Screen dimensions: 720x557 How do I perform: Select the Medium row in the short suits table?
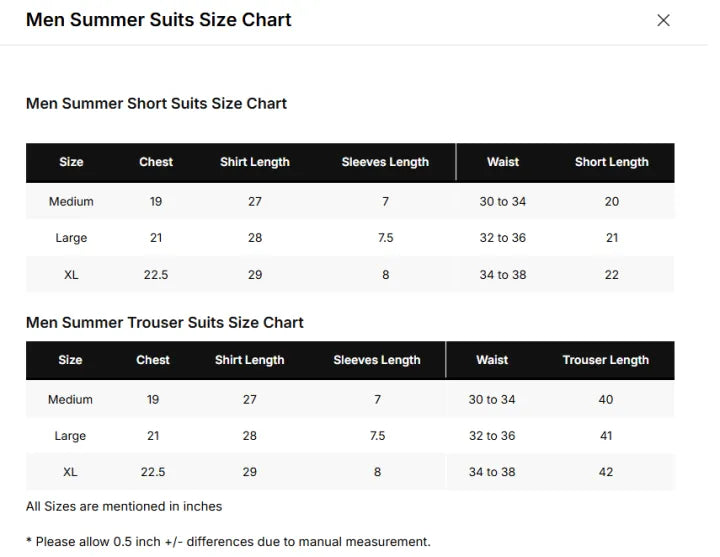point(350,201)
